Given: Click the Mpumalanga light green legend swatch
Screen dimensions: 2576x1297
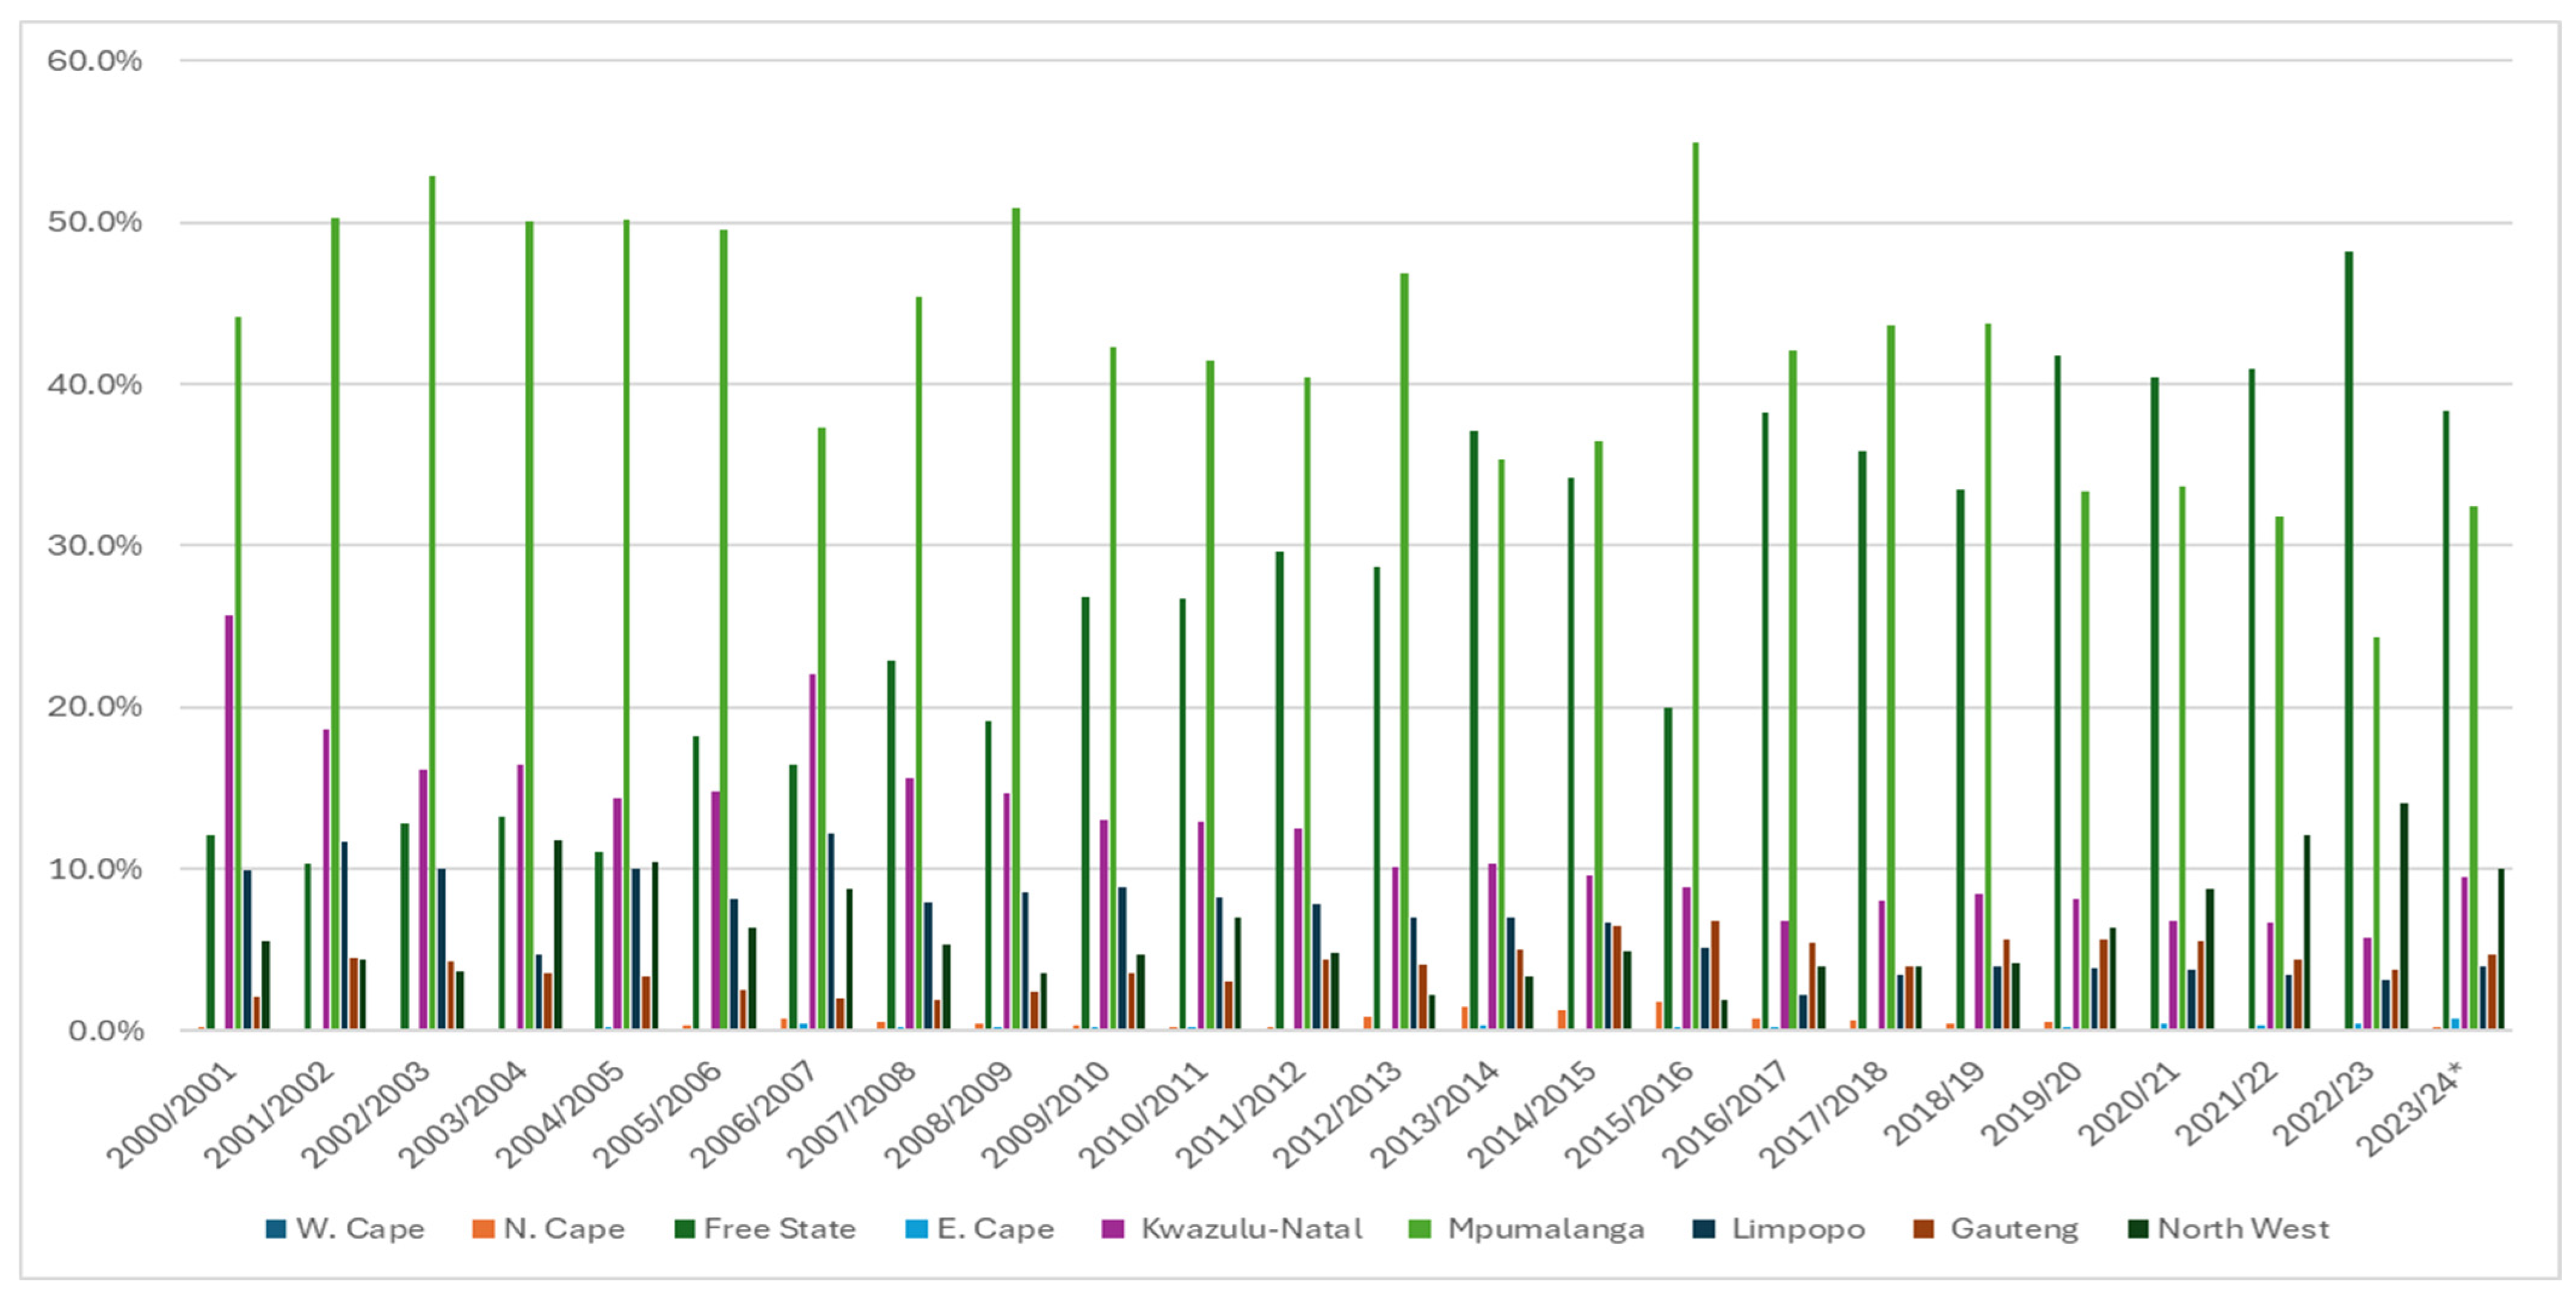Looking at the screenshot, I should pos(1419,1228).
